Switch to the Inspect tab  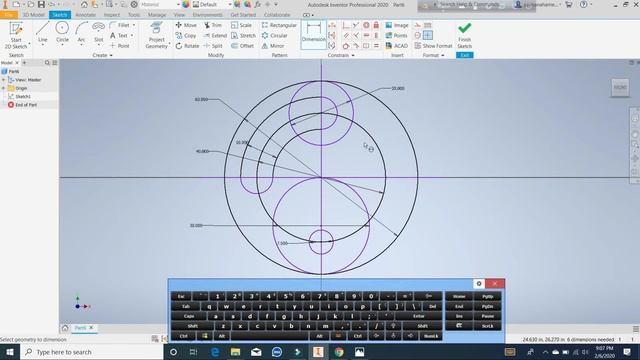tap(111, 15)
